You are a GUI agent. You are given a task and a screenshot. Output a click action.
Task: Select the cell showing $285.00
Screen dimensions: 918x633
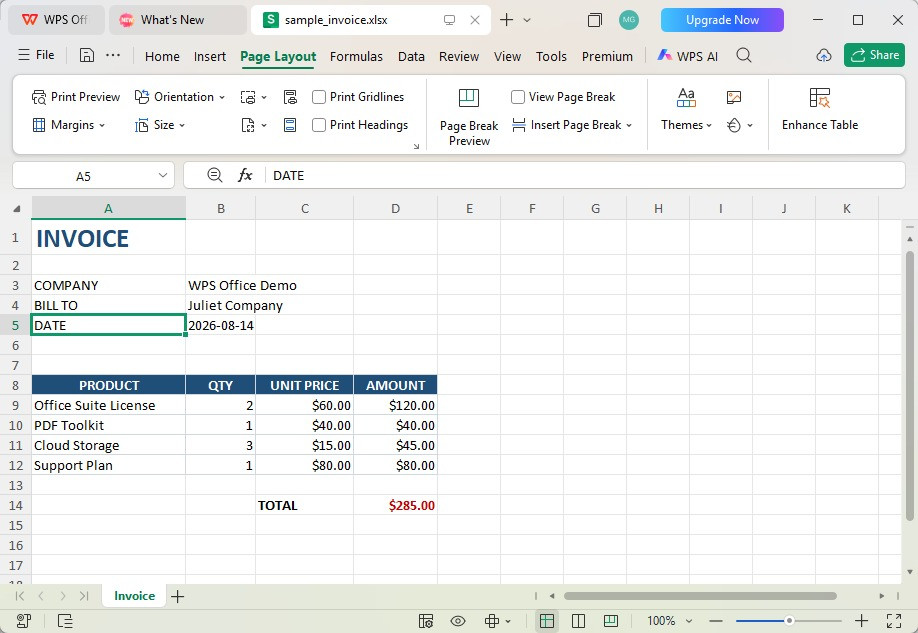coord(395,505)
